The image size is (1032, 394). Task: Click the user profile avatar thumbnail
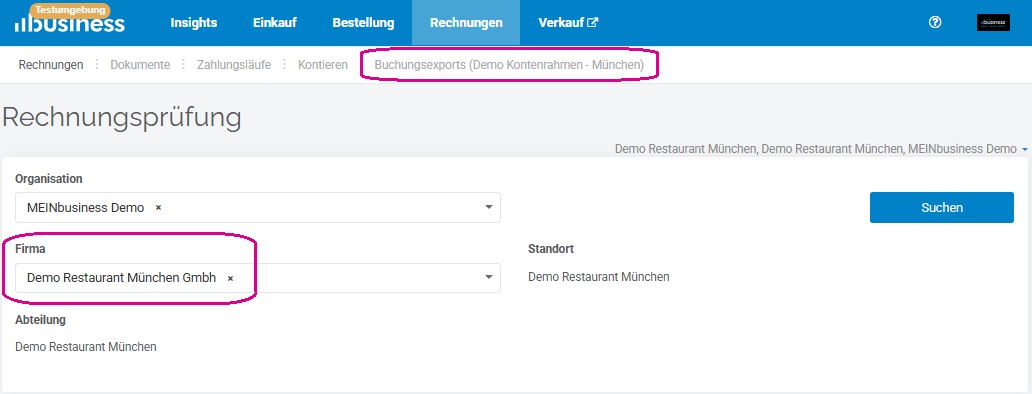point(993,22)
